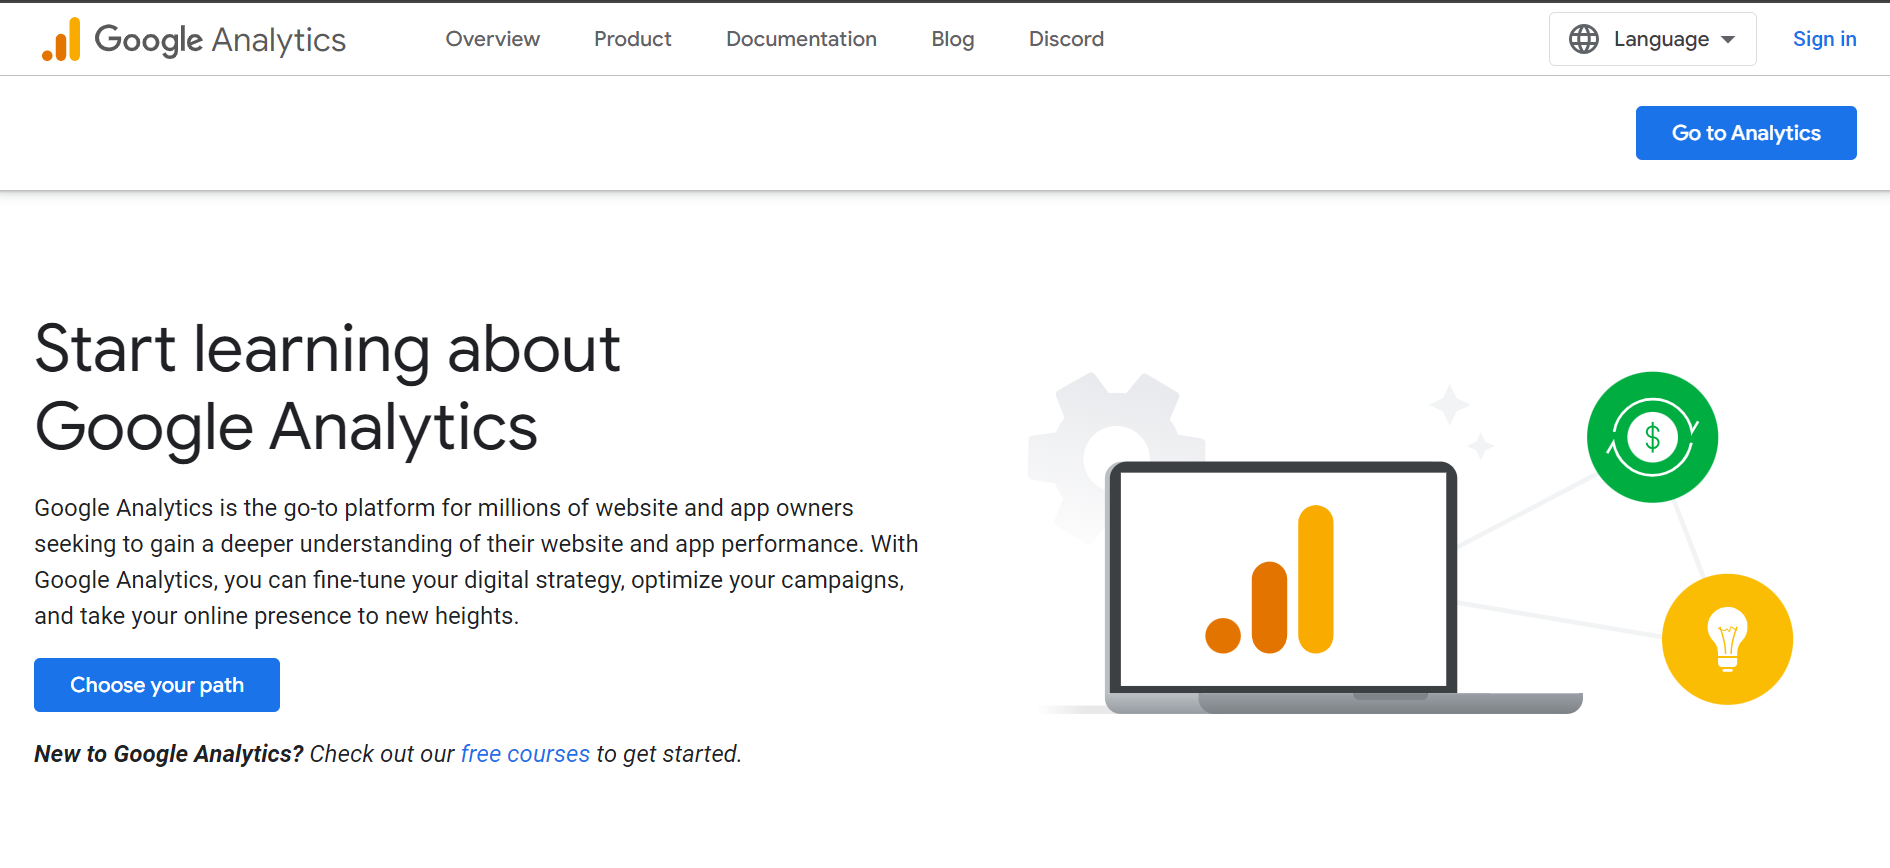Click the Choose your path button

coord(157,685)
